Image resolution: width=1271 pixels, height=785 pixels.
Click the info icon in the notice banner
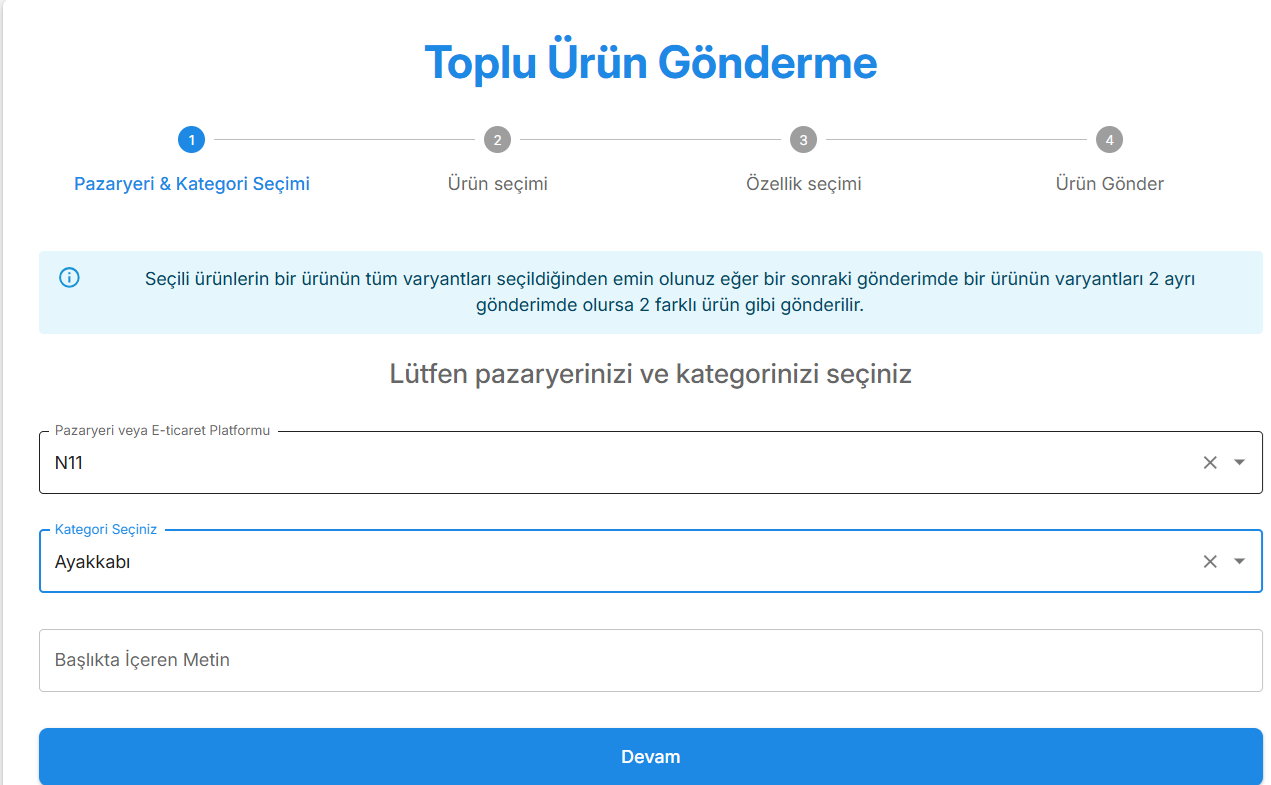(x=68, y=277)
